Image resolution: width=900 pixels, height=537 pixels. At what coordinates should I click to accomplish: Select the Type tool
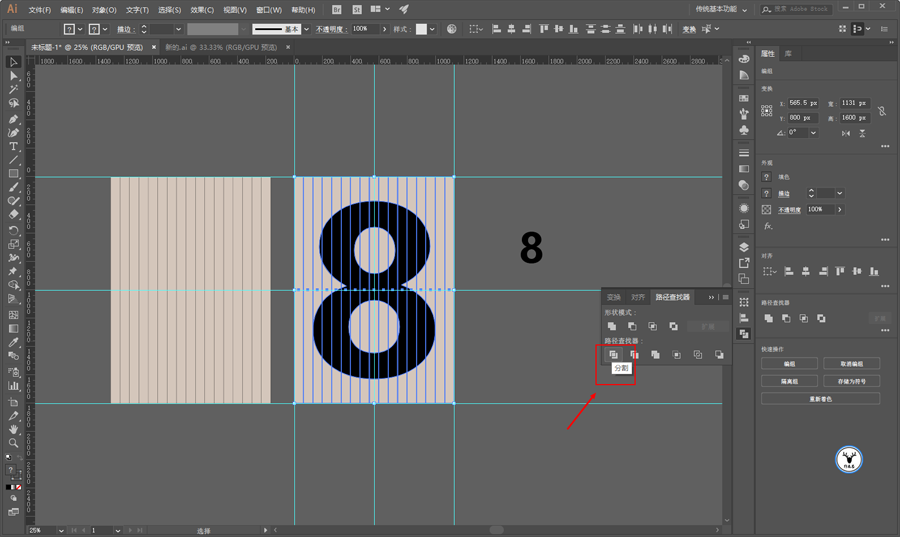coord(14,146)
